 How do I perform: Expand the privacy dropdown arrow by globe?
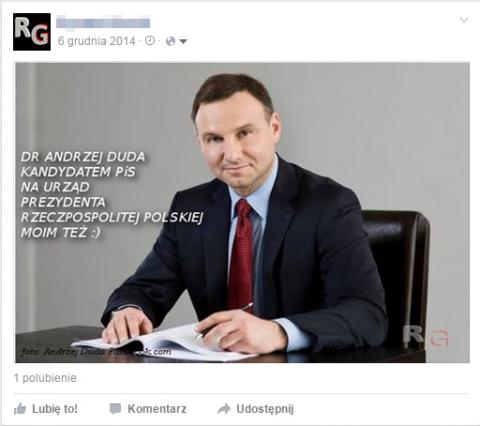(183, 42)
